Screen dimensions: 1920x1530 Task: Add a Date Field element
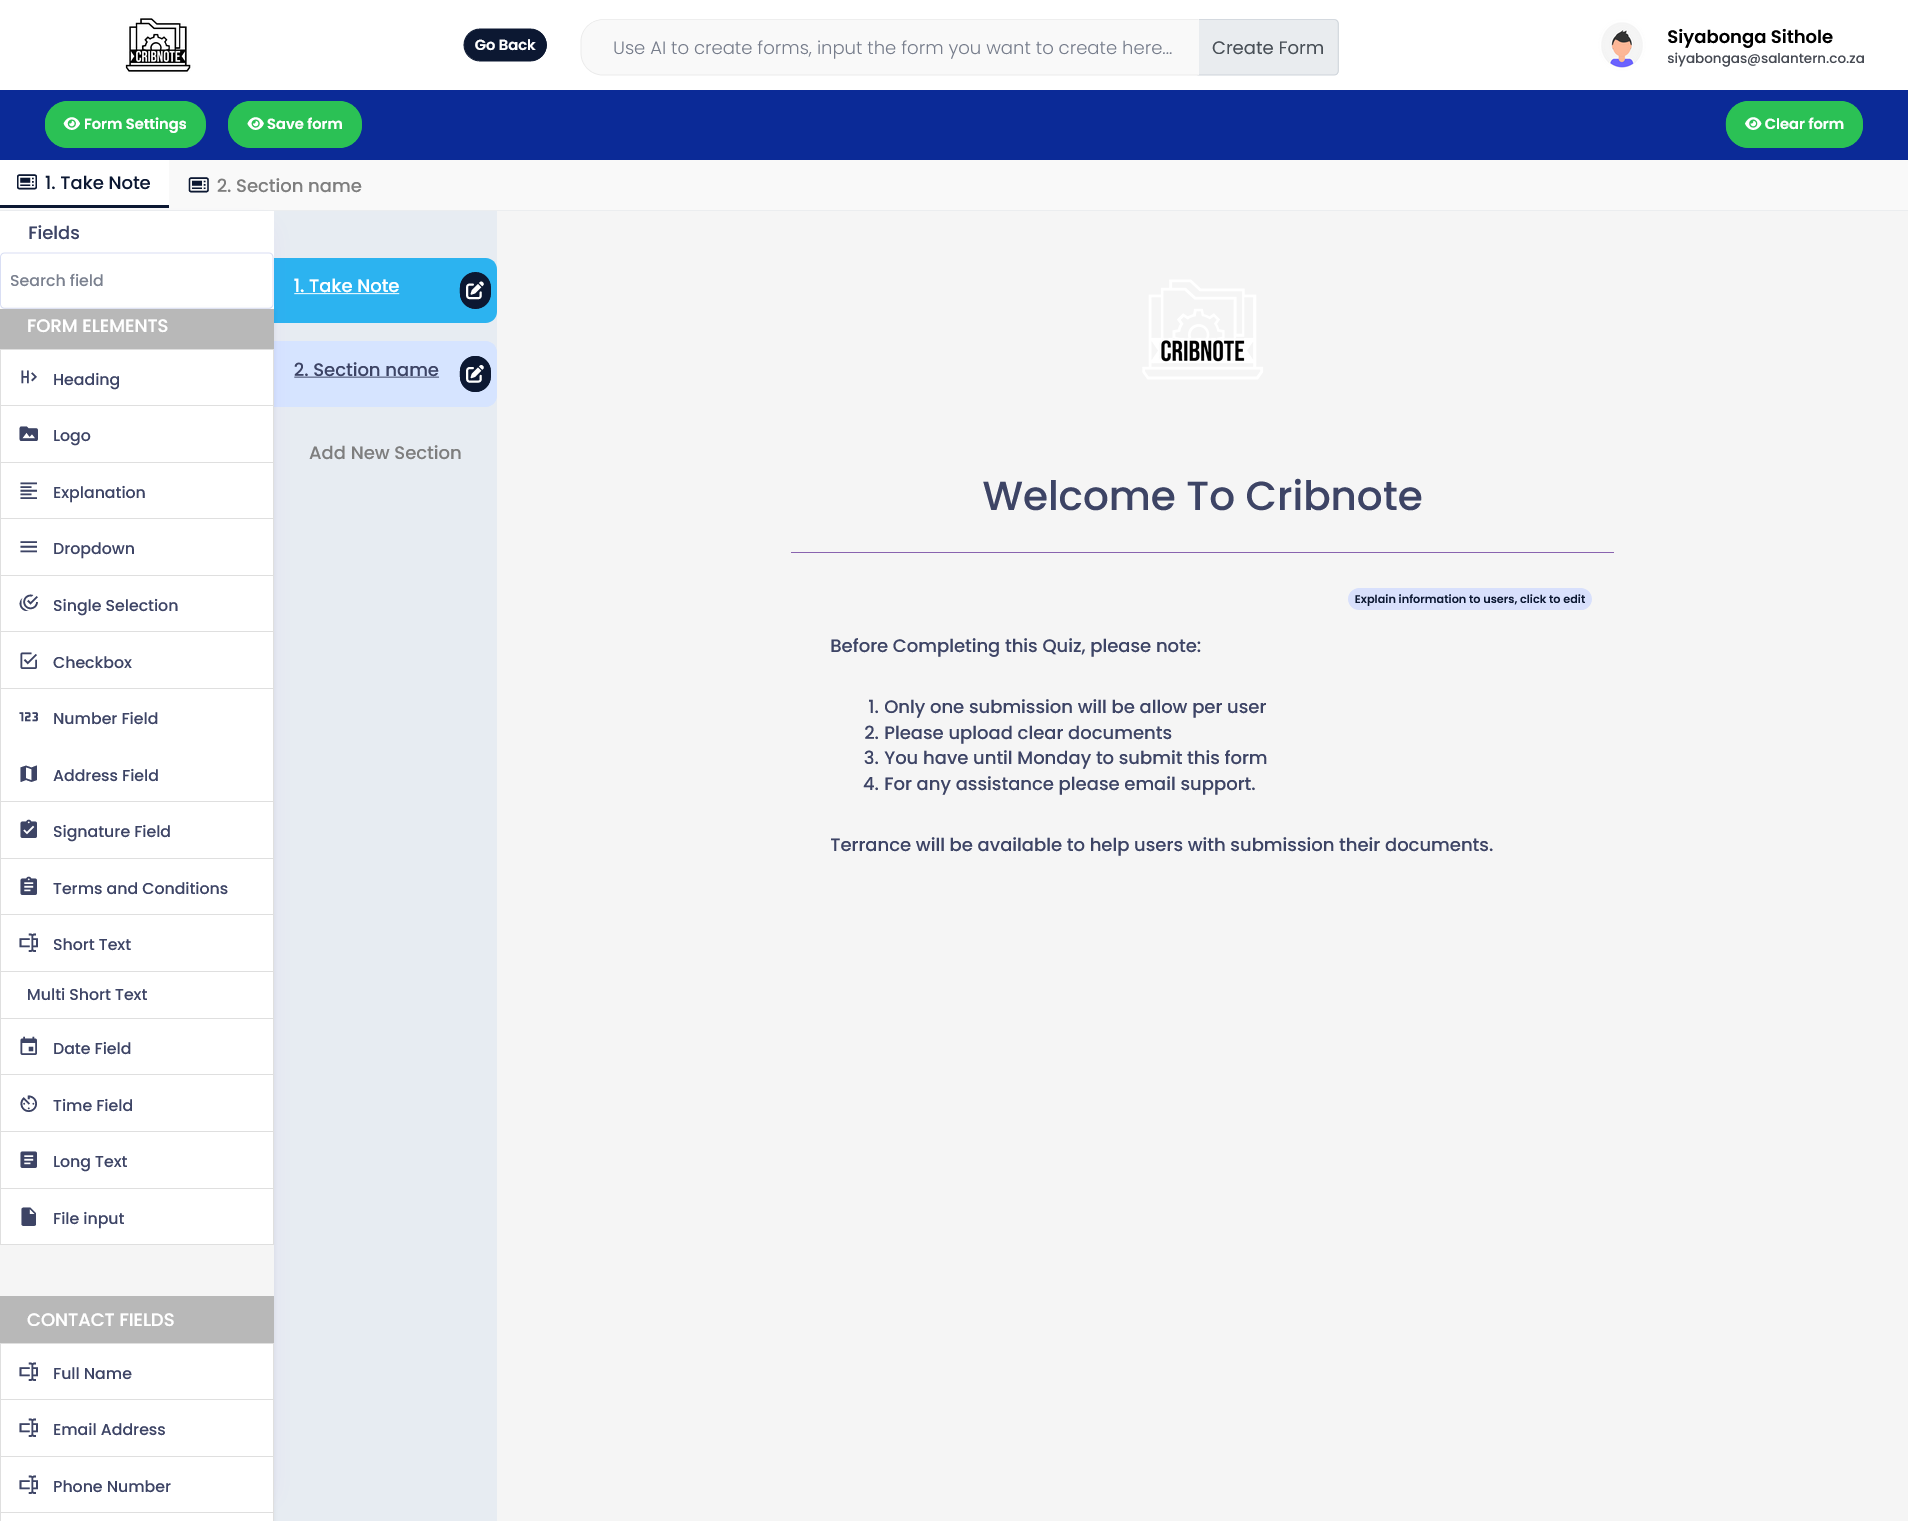tap(91, 1048)
